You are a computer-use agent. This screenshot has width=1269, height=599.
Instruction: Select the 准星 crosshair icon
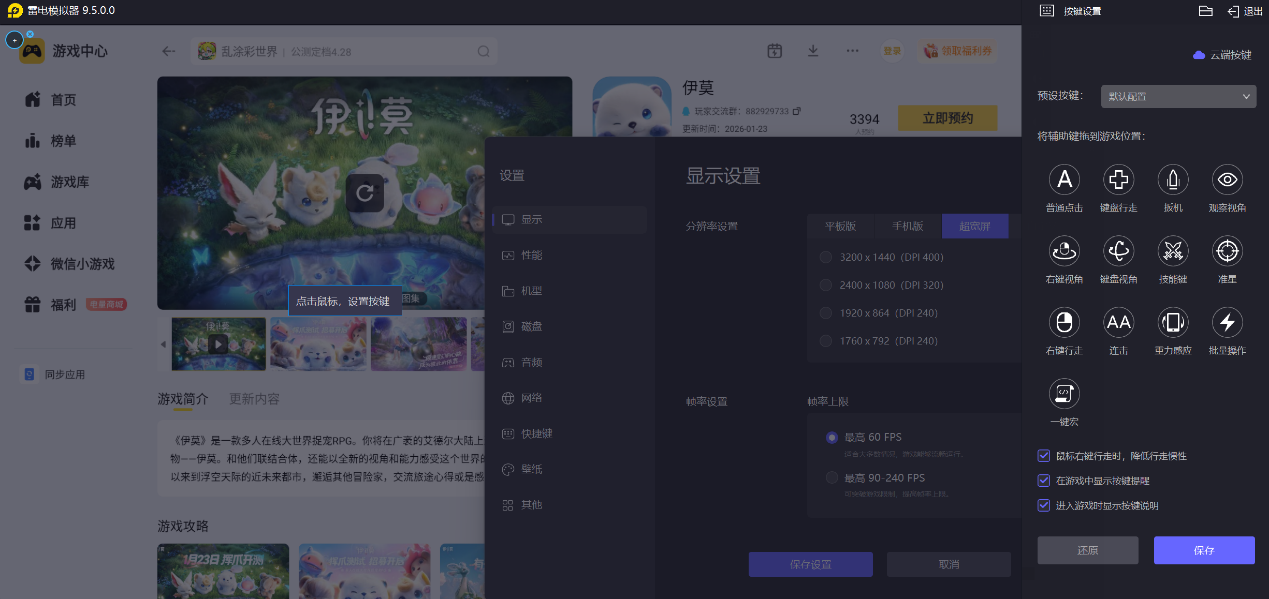tap(1227, 251)
